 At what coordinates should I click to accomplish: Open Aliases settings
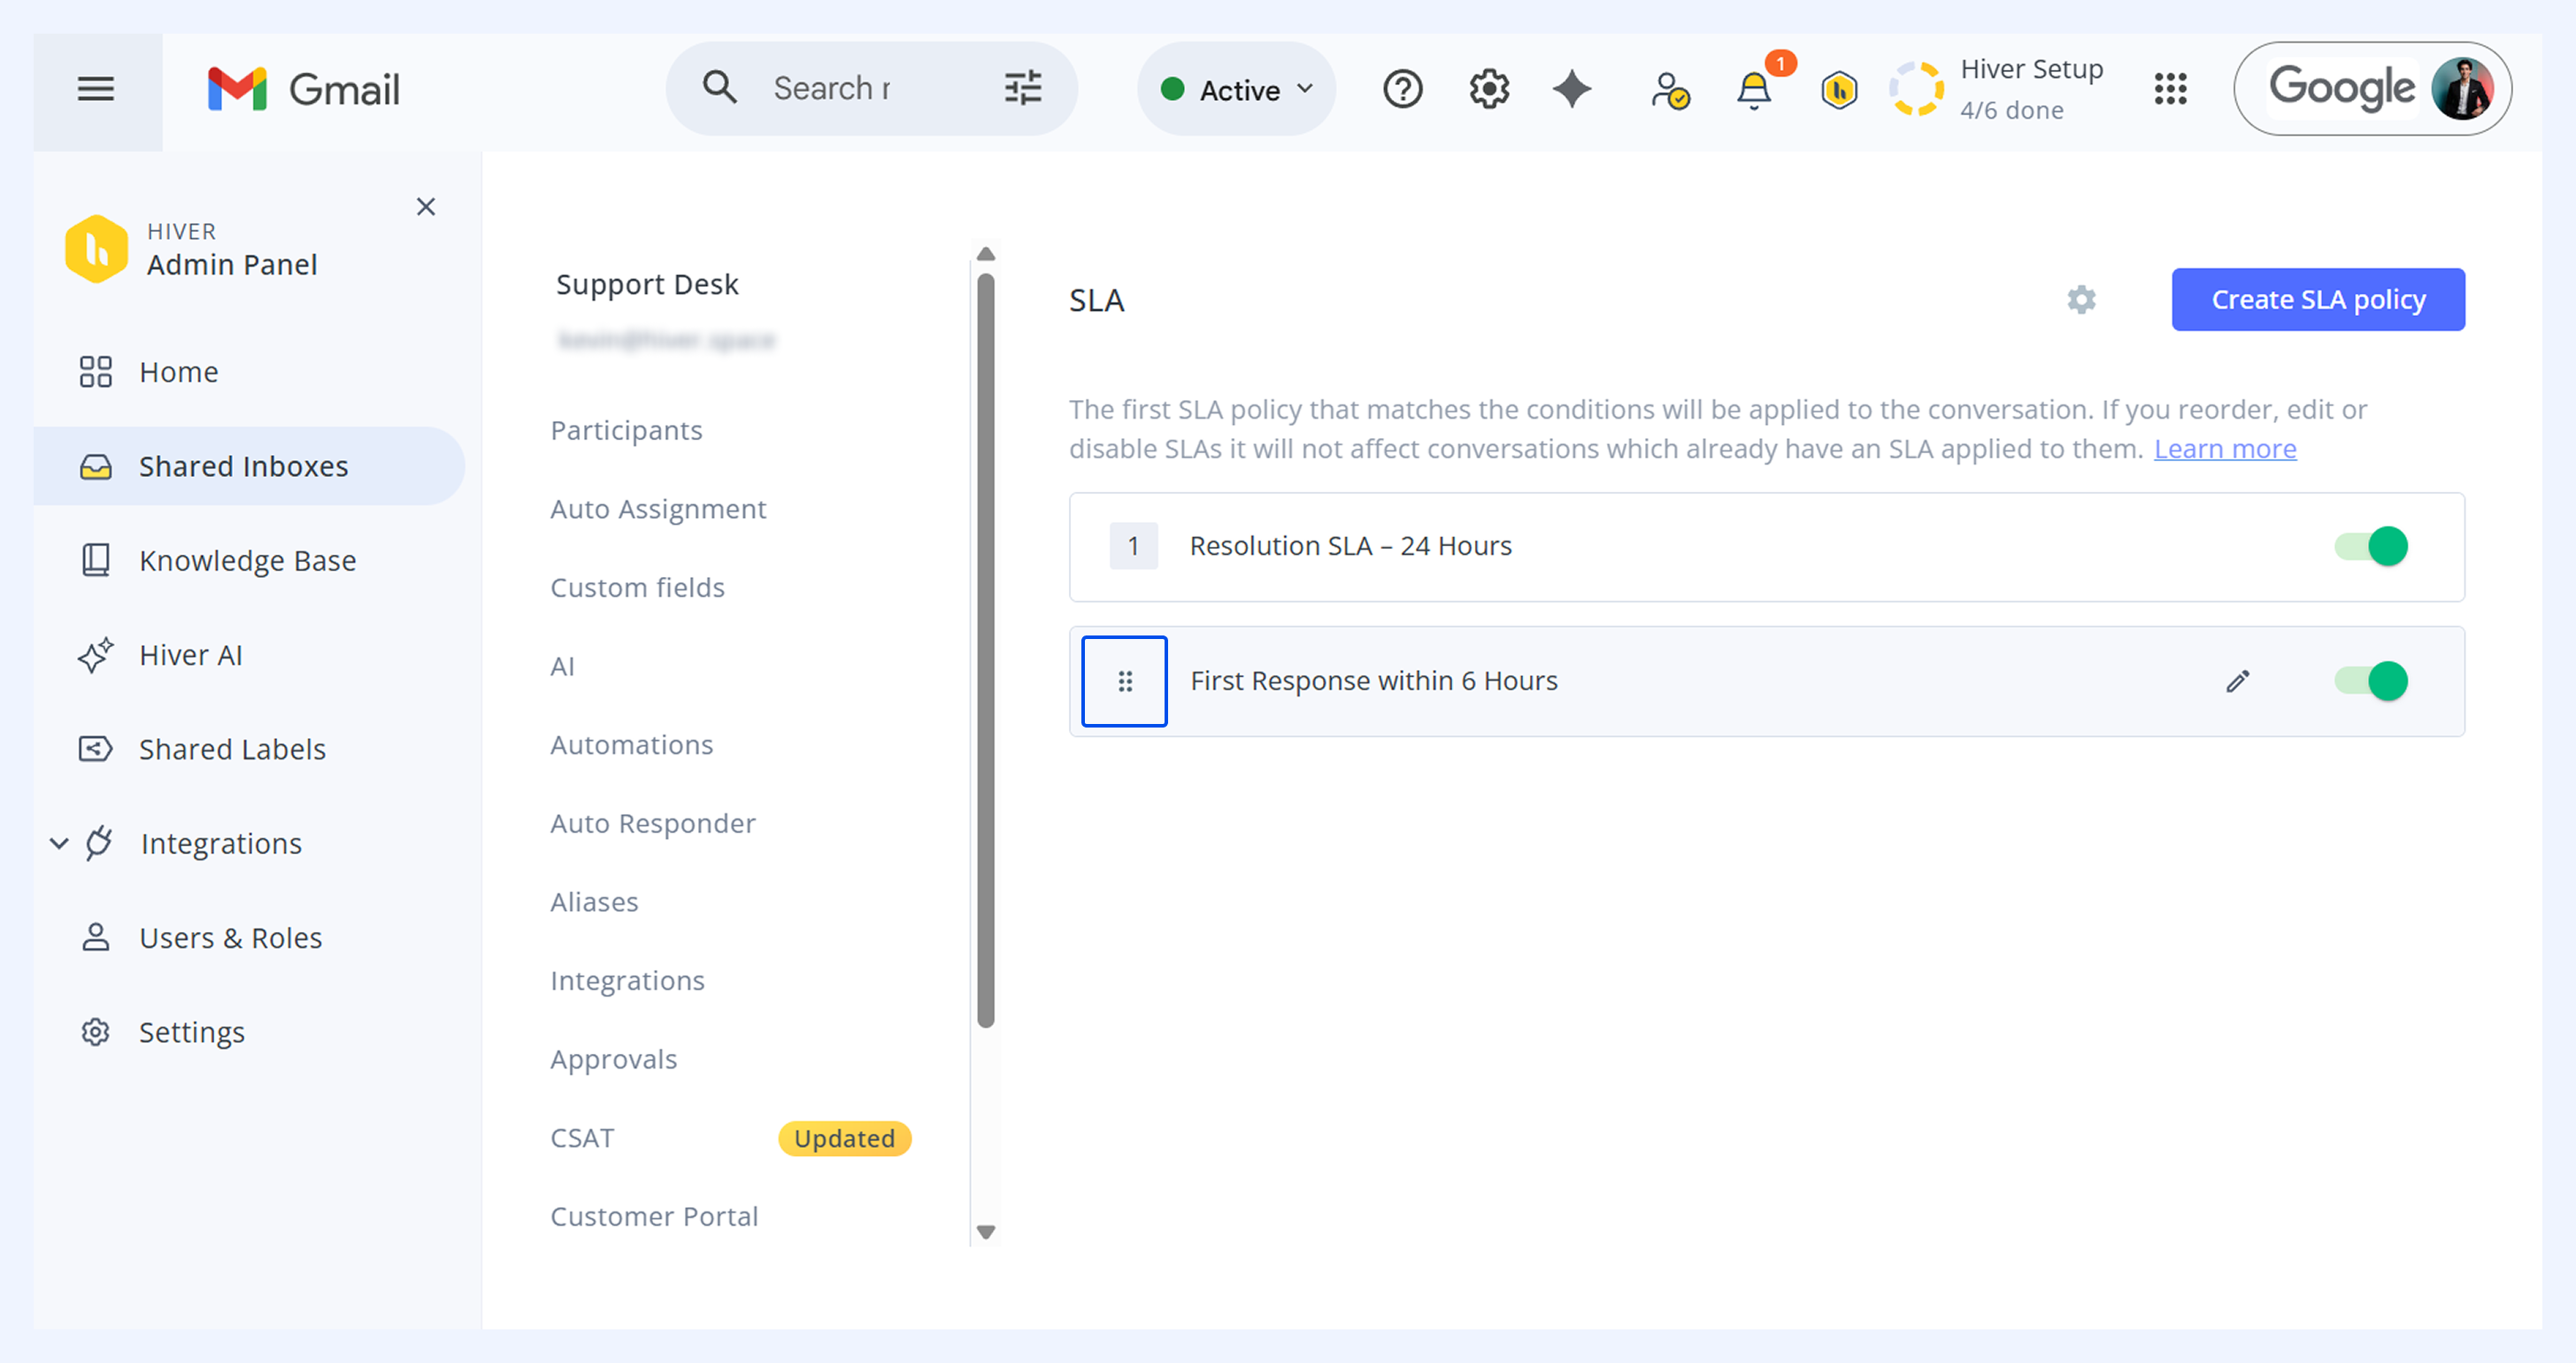click(594, 902)
